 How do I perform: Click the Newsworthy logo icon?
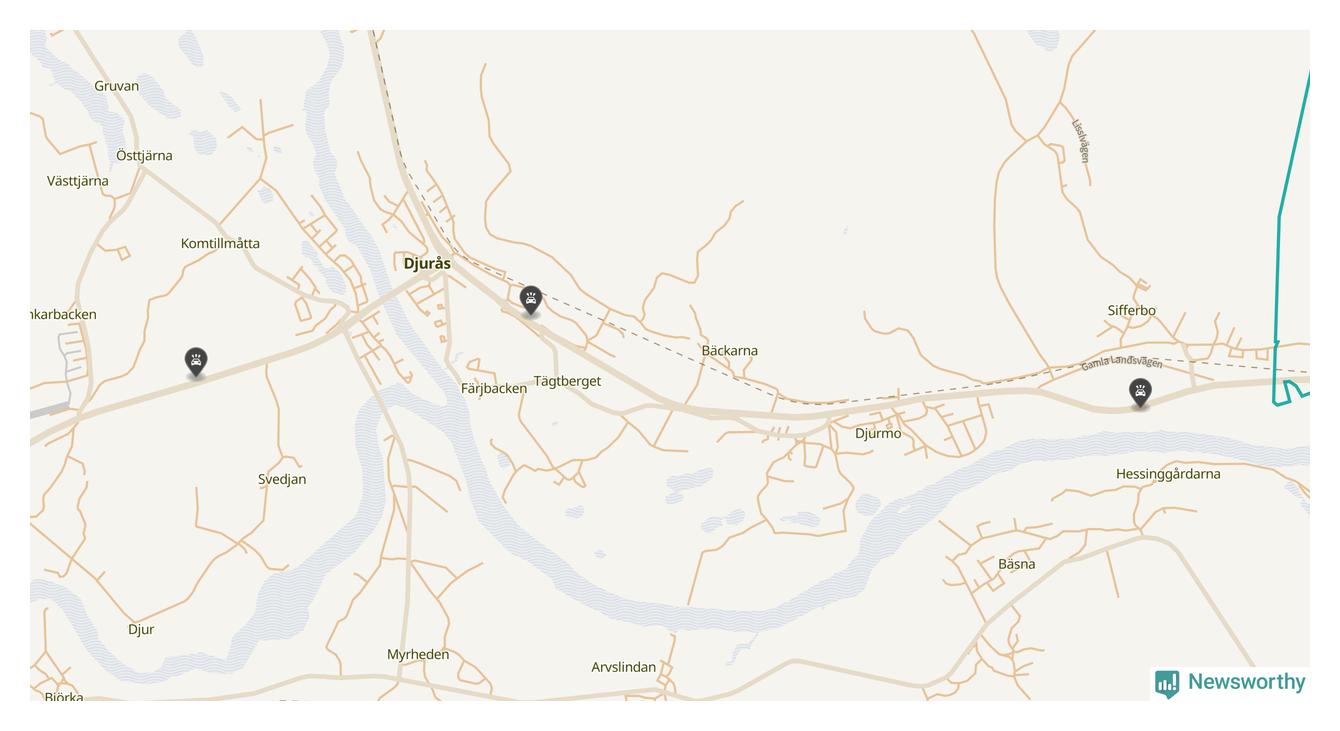[1167, 683]
